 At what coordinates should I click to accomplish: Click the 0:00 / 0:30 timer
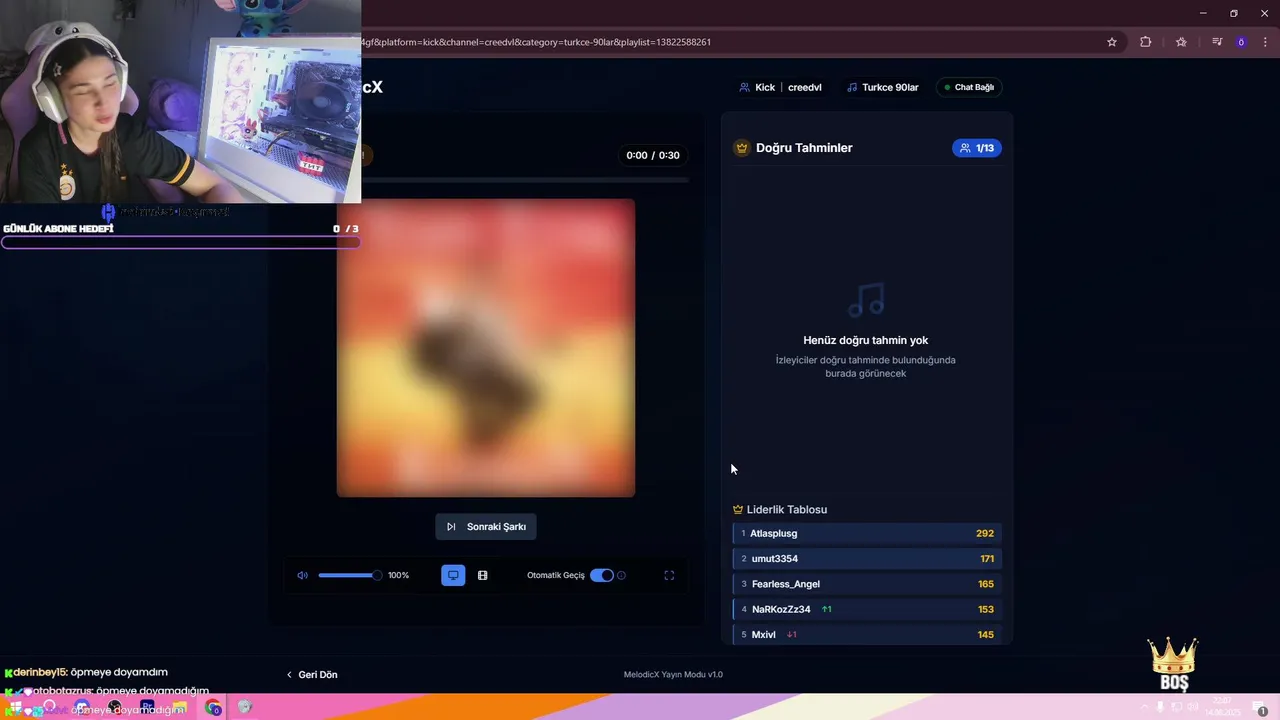tap(653, 155)
